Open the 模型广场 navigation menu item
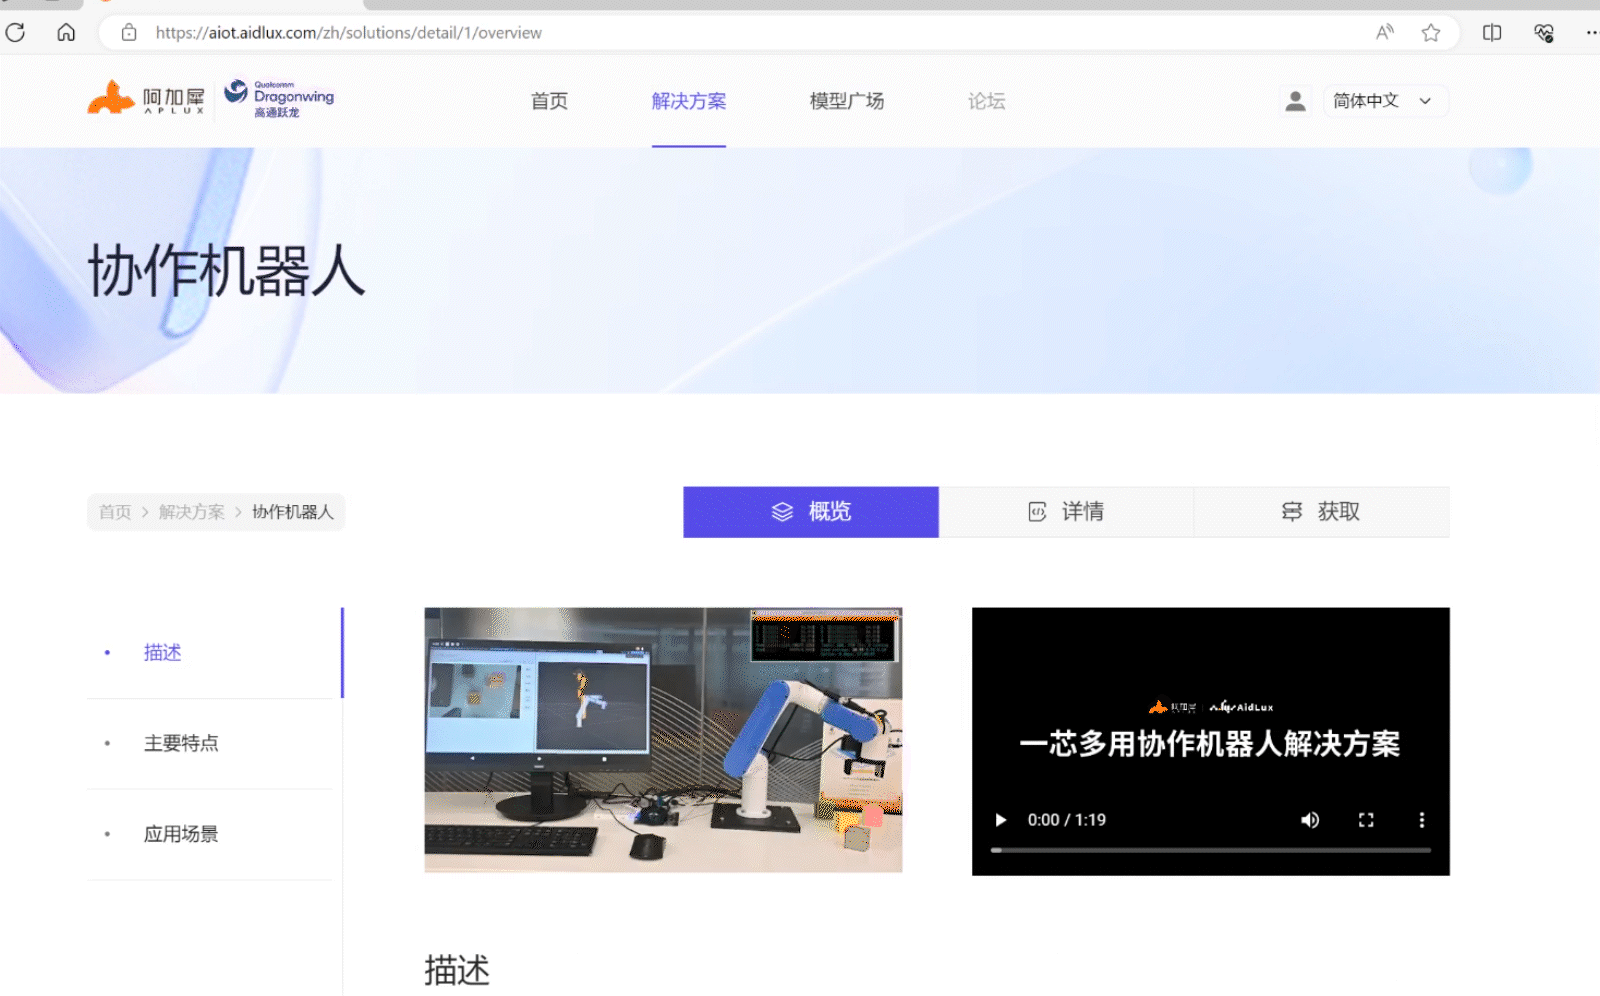The image size is (1600, 996). click(847, 101)
